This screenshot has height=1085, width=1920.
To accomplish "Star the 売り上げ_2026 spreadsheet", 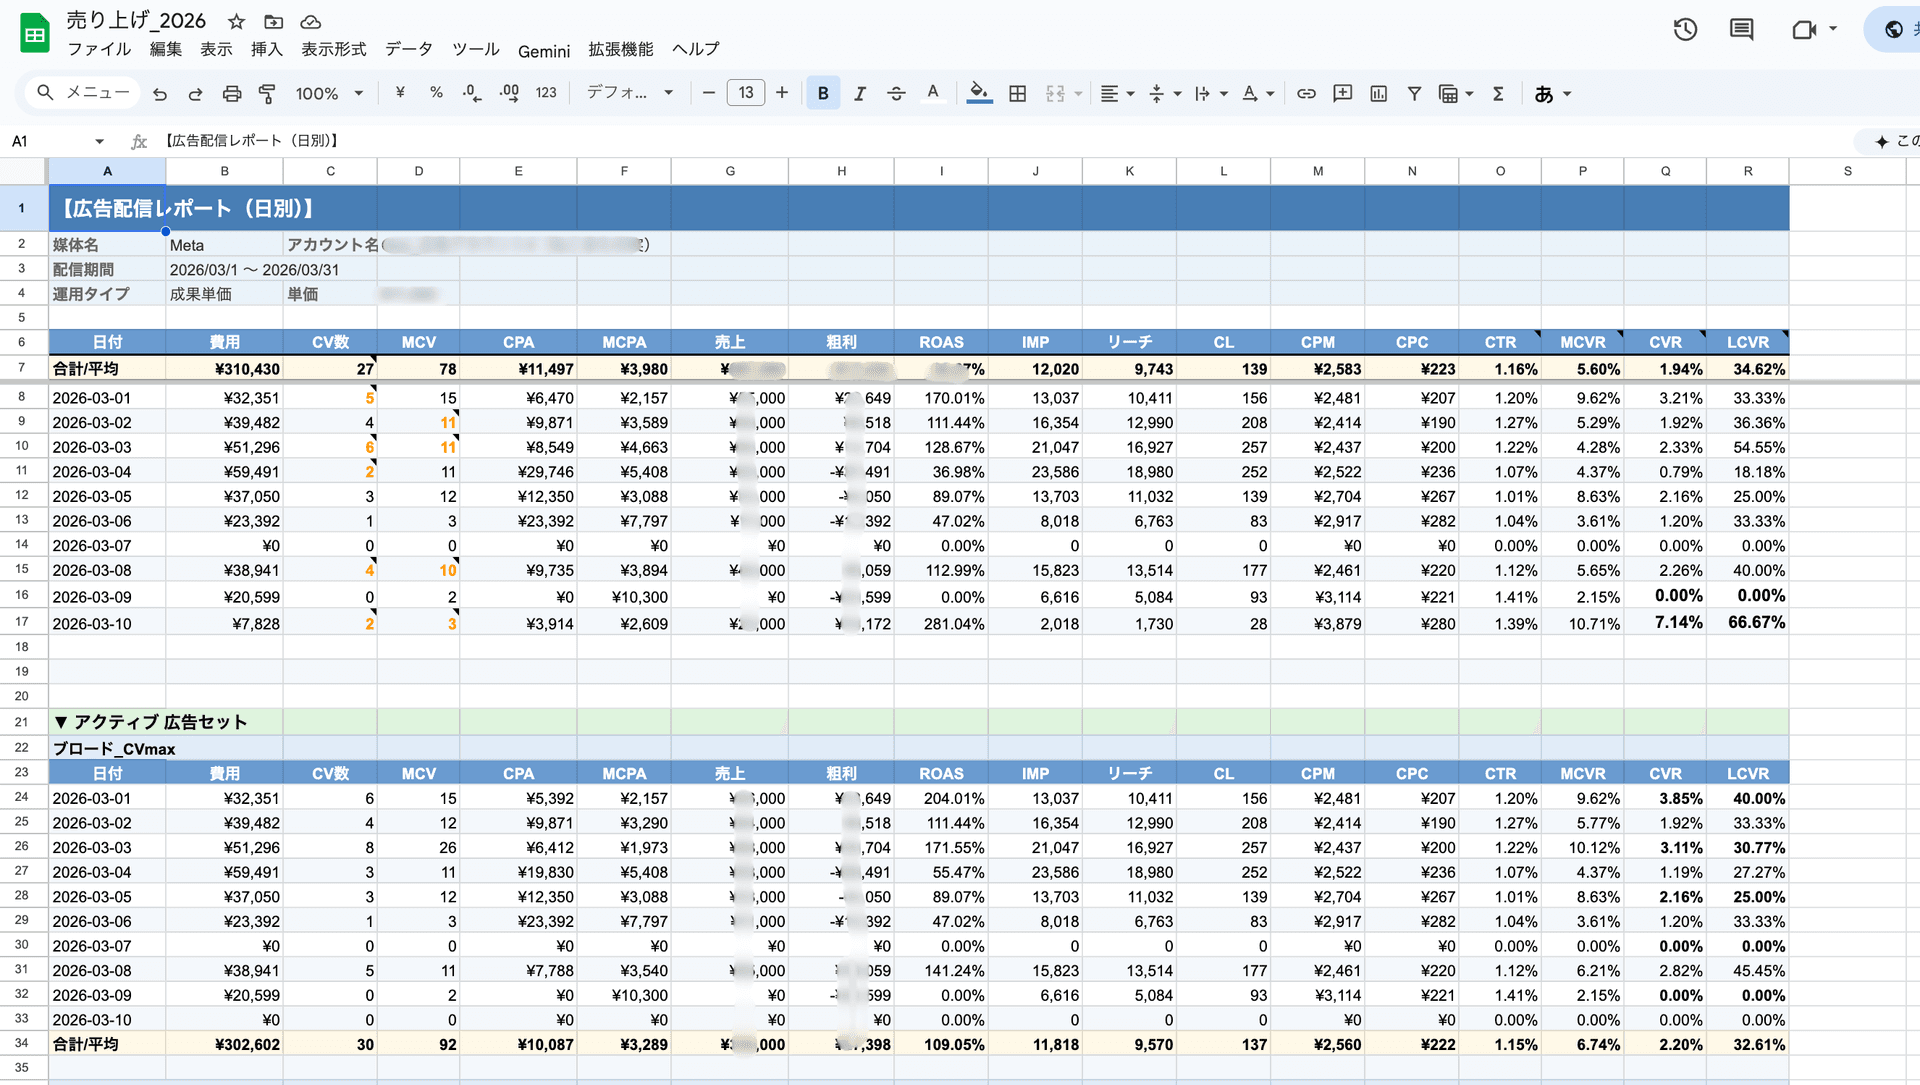I will coord(236,20).
